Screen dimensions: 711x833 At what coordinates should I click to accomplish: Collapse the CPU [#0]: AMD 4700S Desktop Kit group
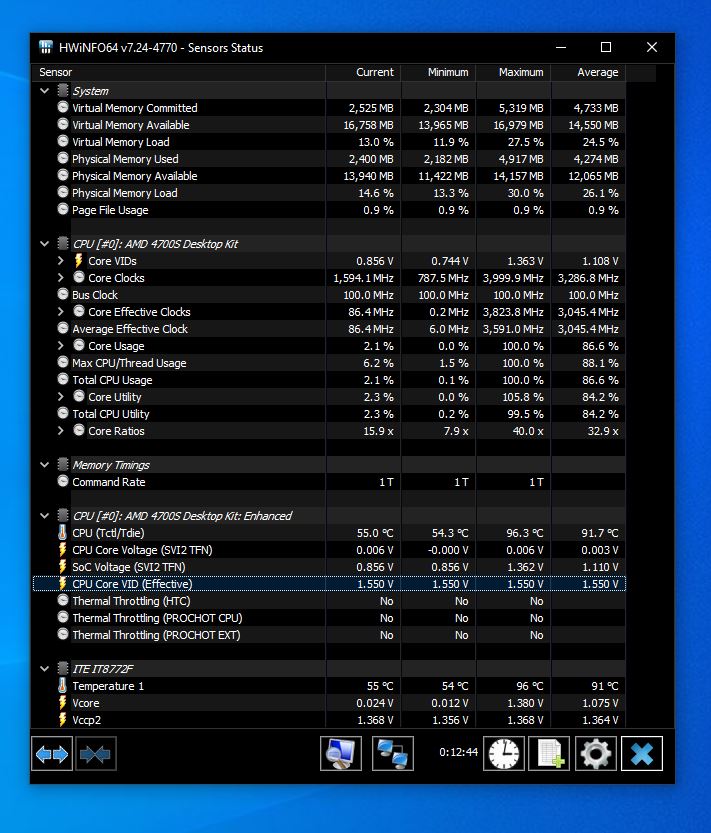point(45,244)
